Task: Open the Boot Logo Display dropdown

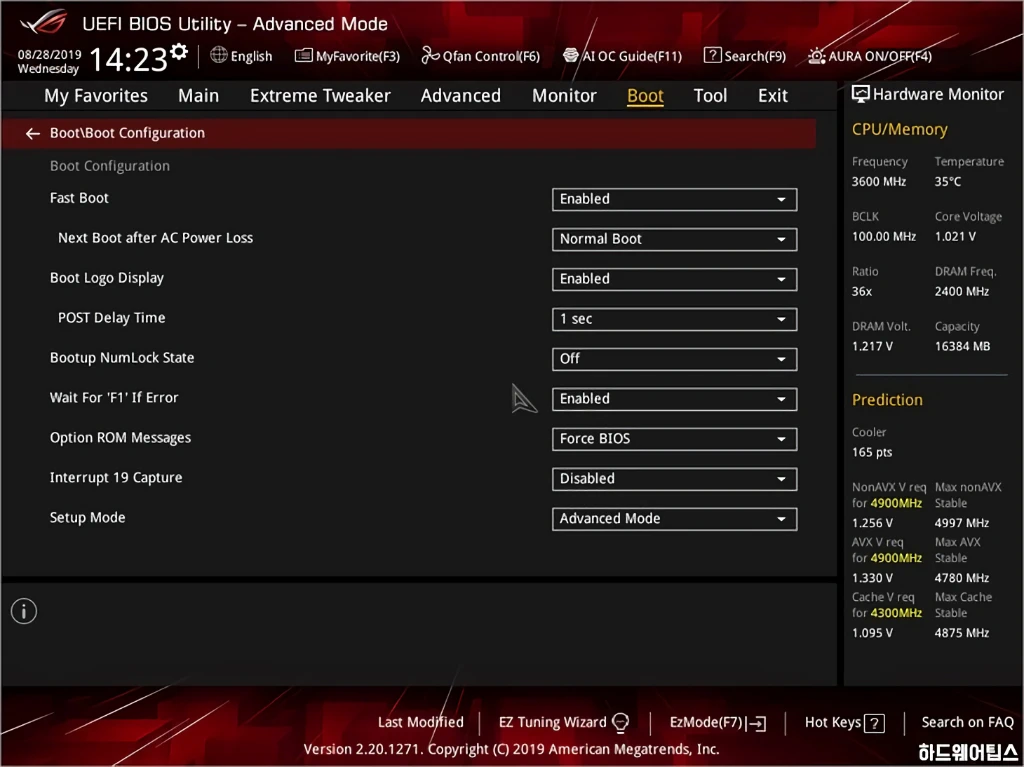Action: (674, 279)
